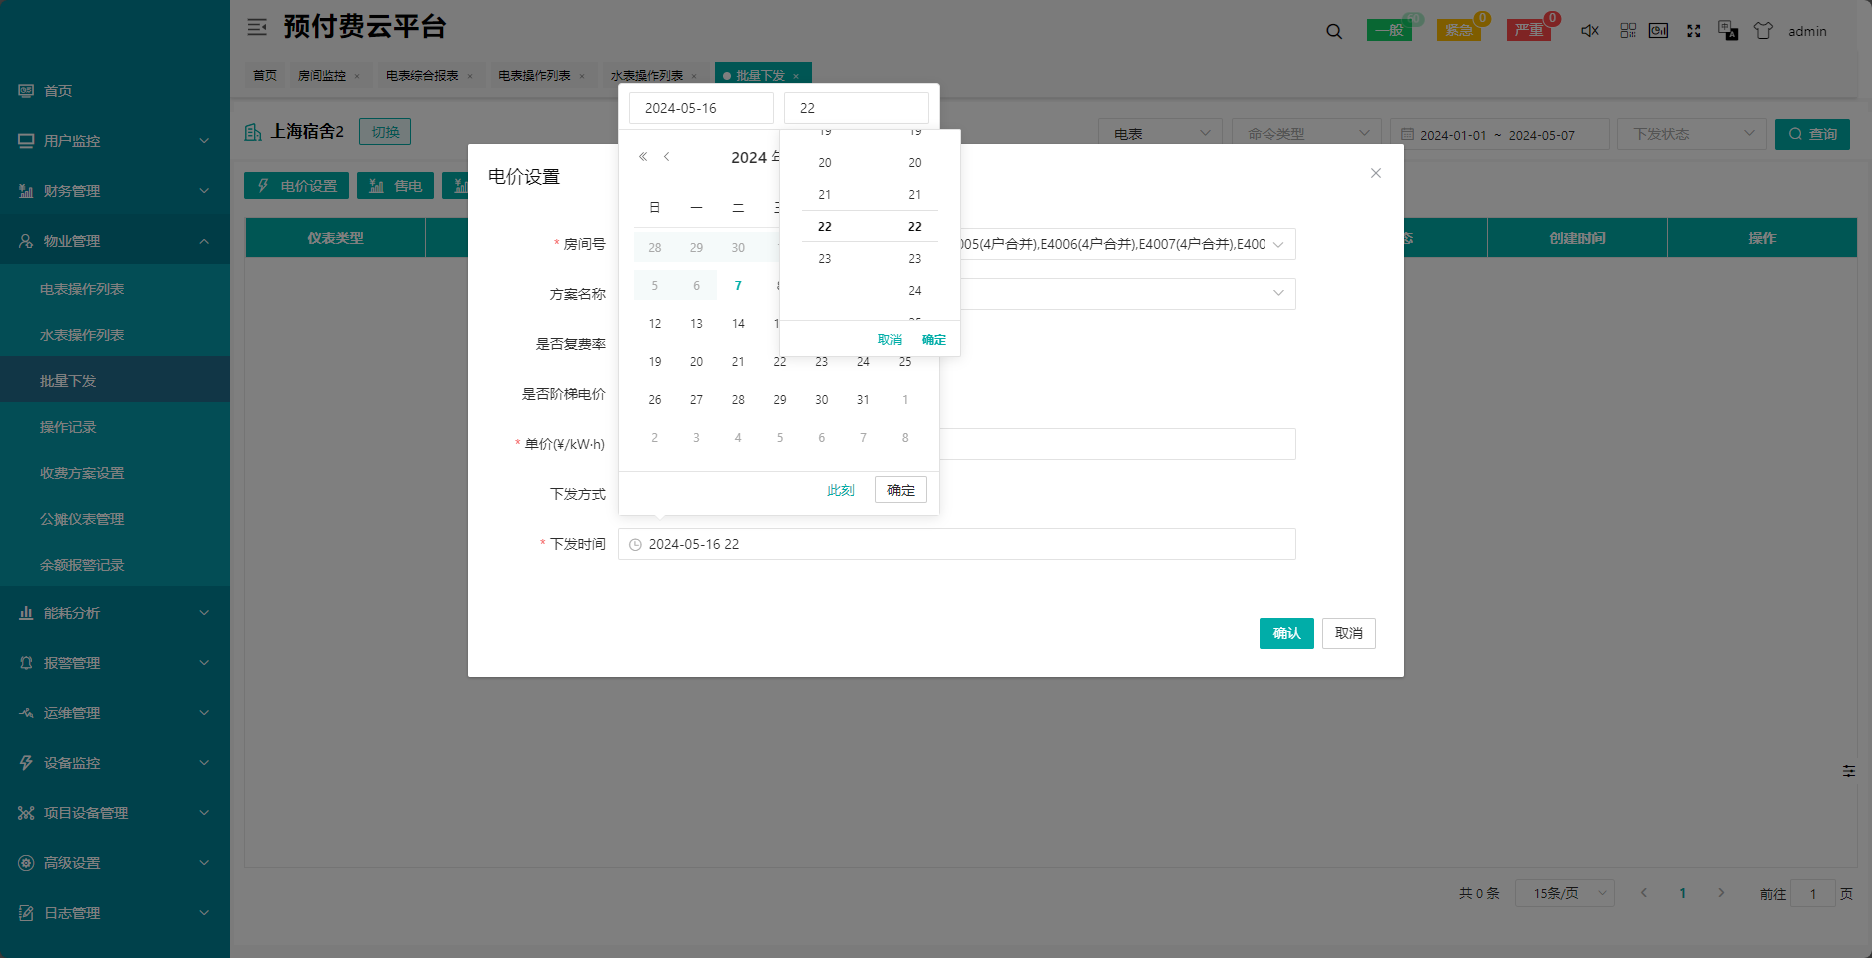Open theme settings via the shirt icon
The width and height of the screenshot is (1872, 958).
[x=1763, y=31]
